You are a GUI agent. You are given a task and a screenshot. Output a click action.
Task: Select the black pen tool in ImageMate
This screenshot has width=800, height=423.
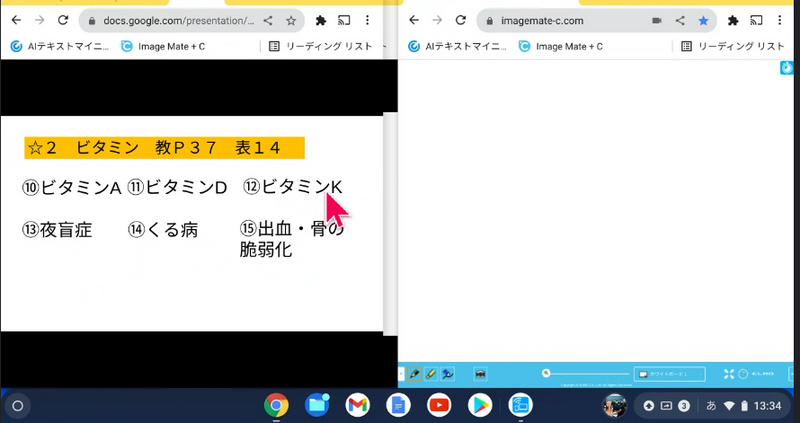pyautogui.click(x=415, y=374)
